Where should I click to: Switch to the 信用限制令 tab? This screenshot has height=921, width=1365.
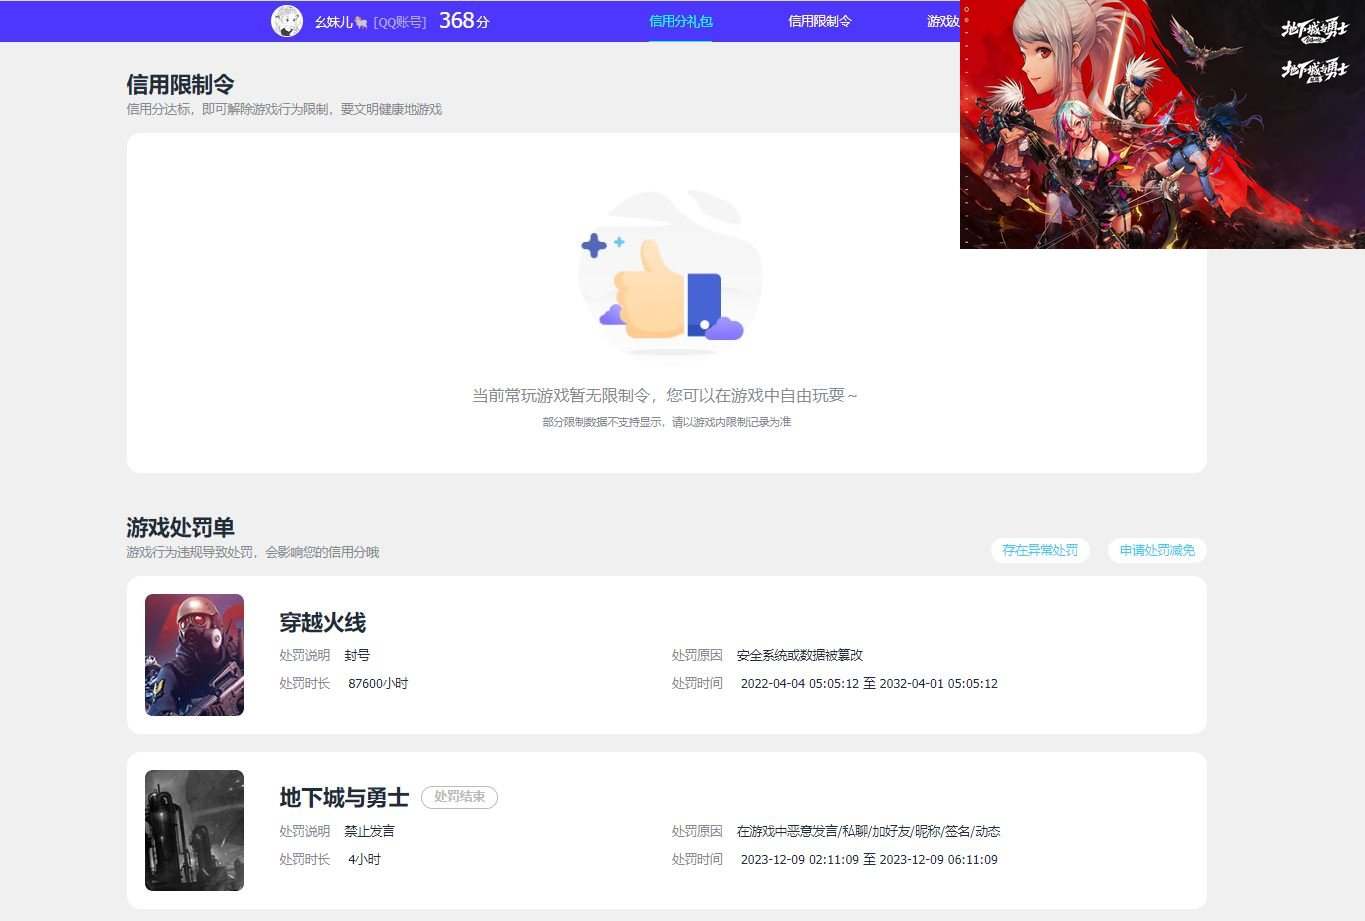tap(819, 21)
